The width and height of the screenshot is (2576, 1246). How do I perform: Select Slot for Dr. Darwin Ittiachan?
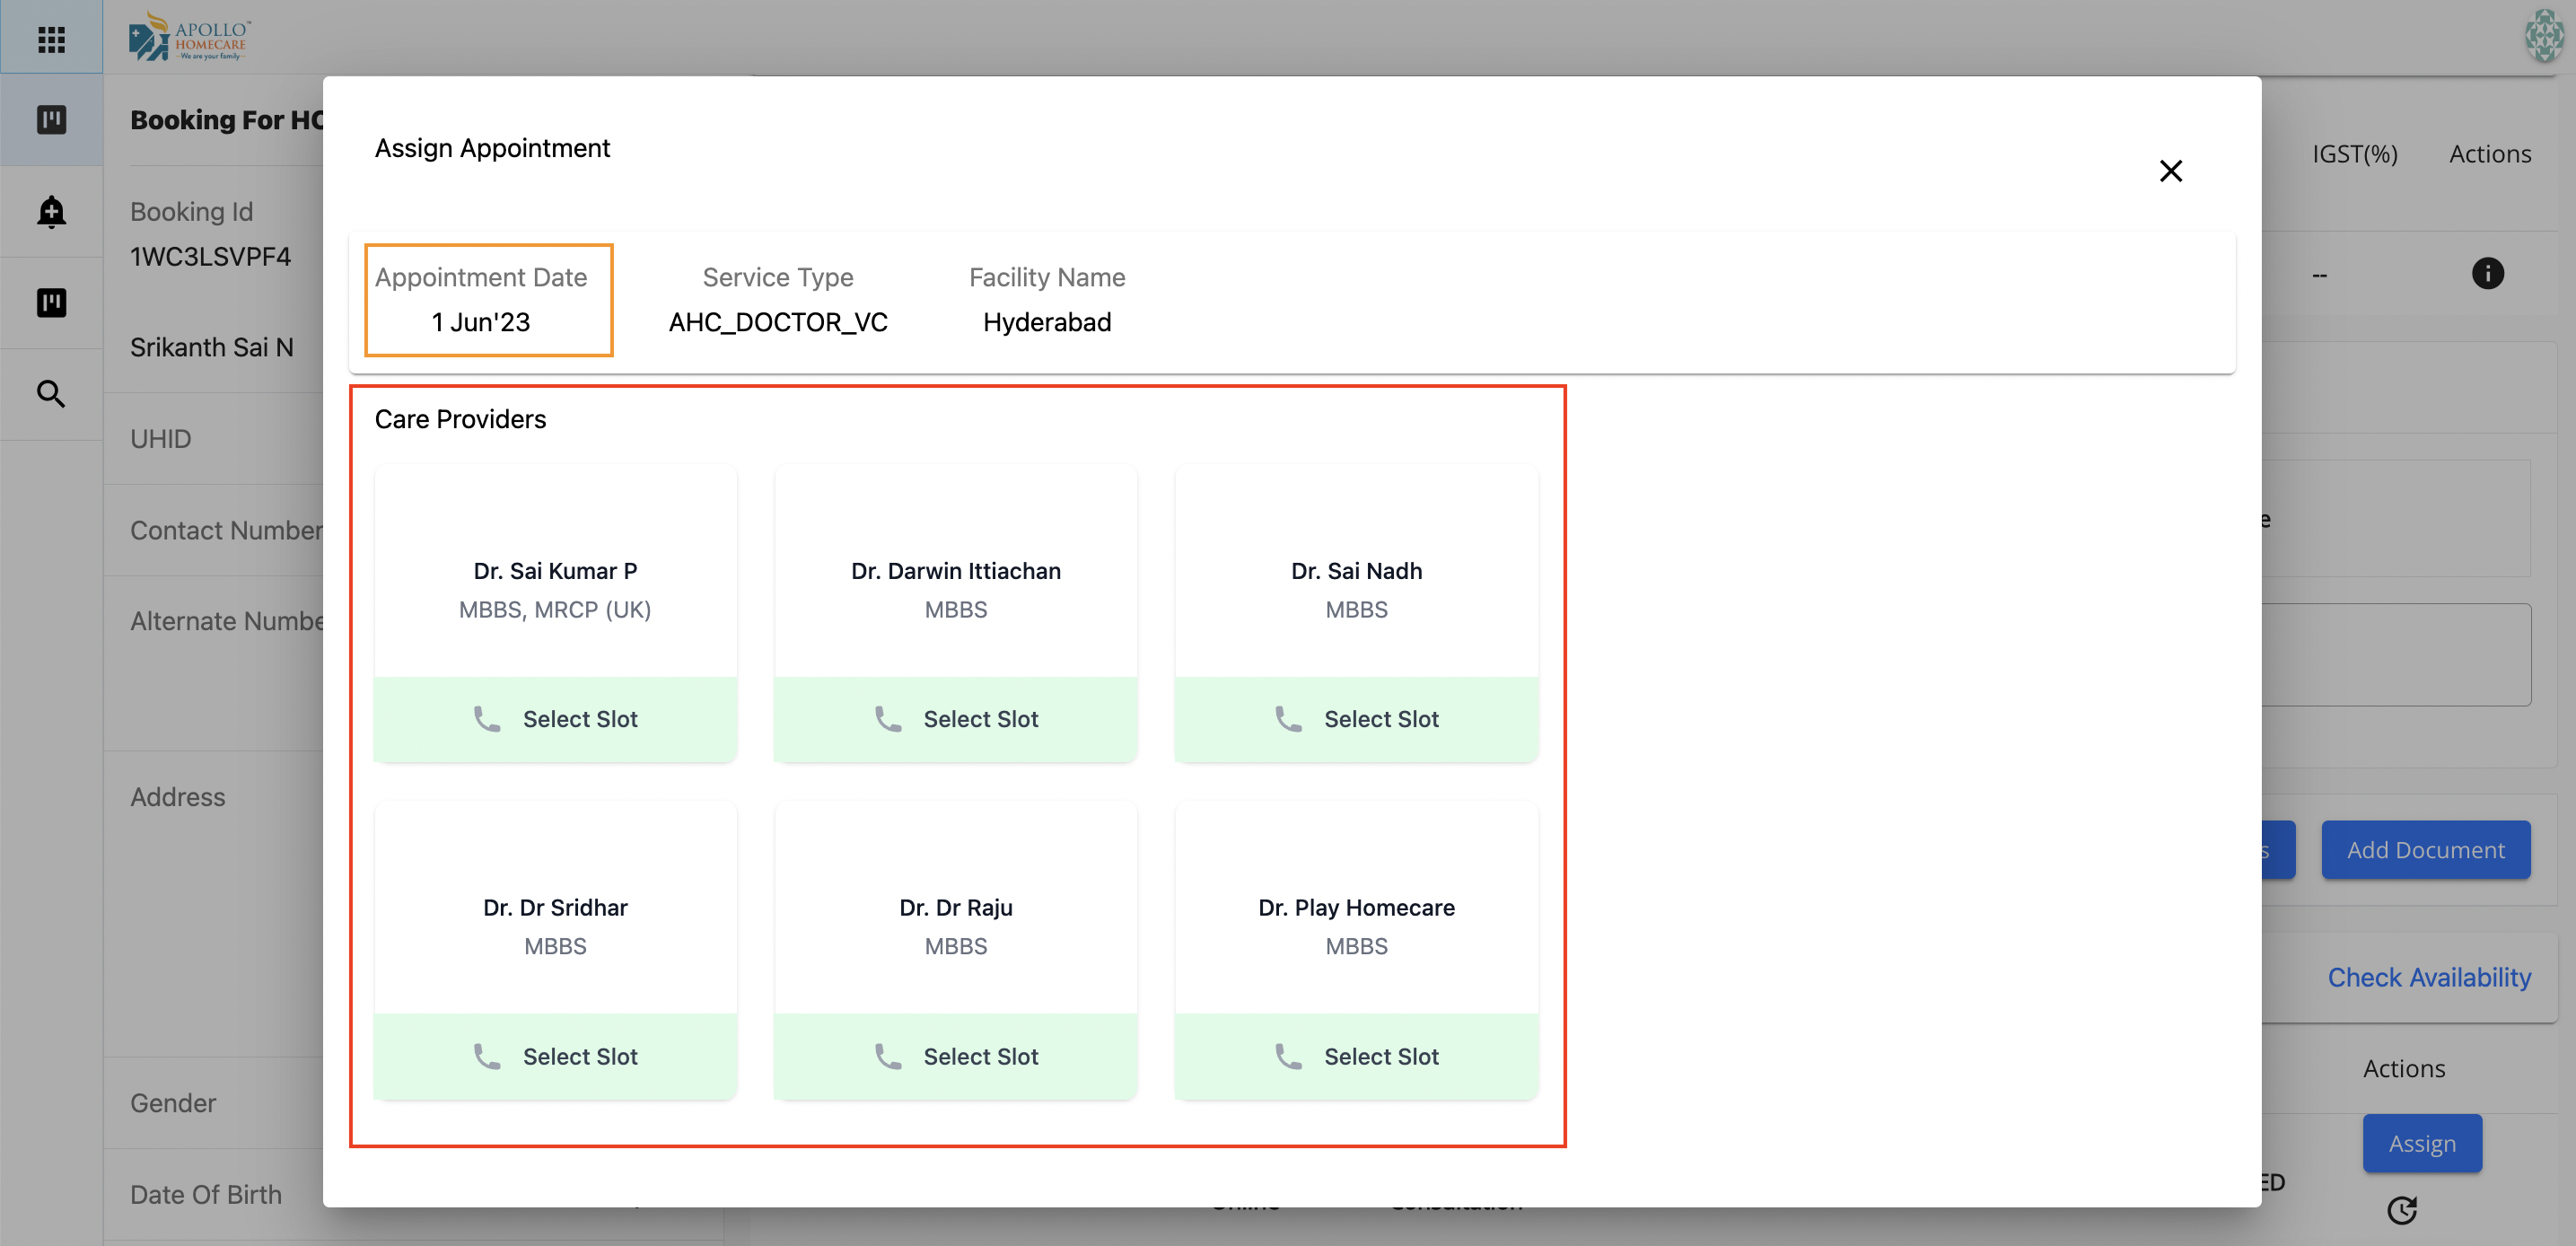coord(955,718)
